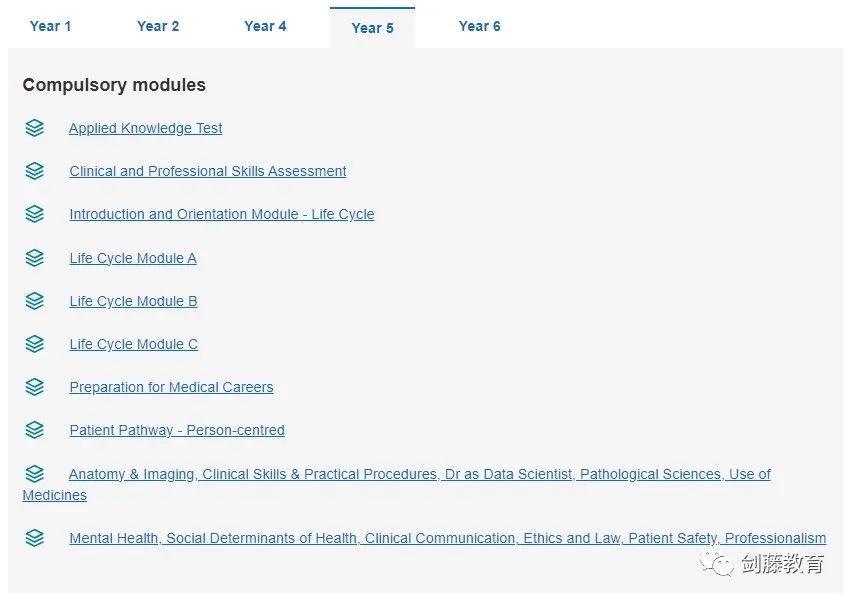Click the stack icon beside Applied Knowledge Test
This screenshot has width=852, height=601.
tap(35, 128)
